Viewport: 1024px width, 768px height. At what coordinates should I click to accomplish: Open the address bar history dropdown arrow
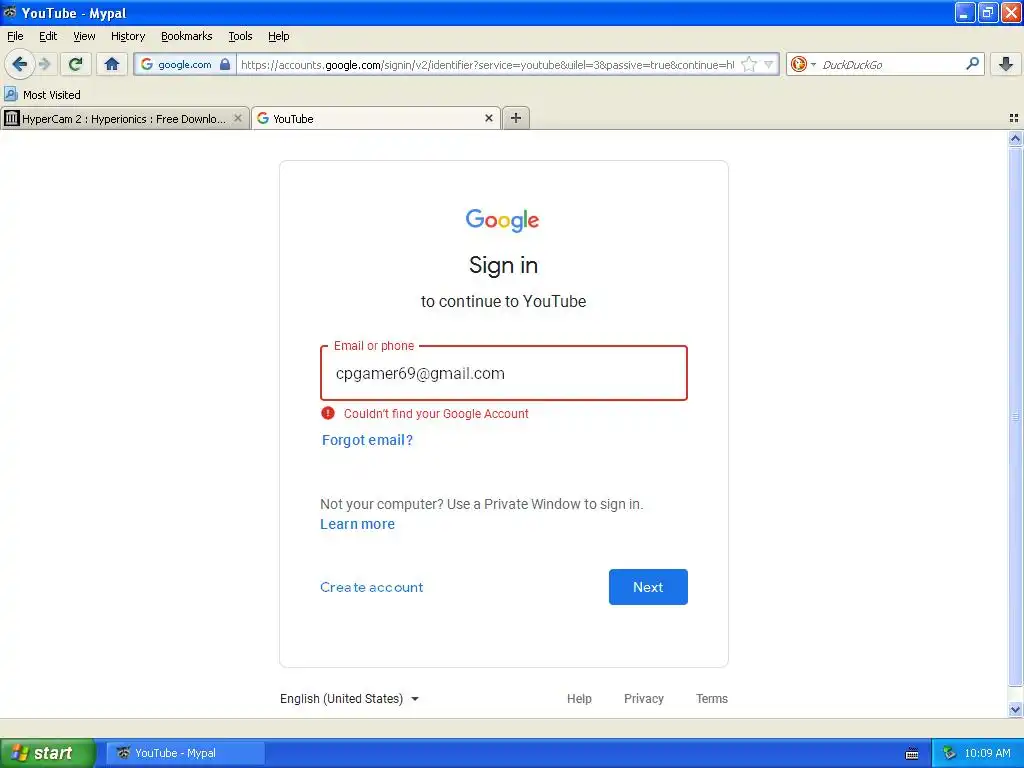769,64
